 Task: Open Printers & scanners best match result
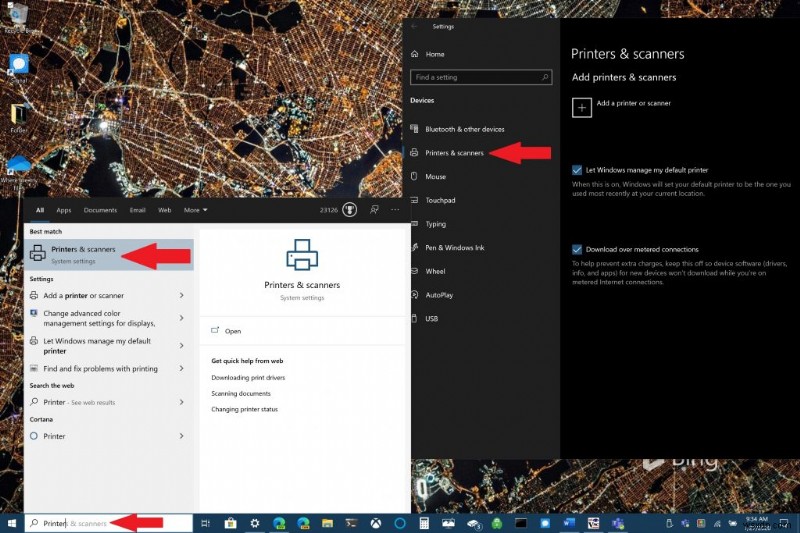[109, 254]
